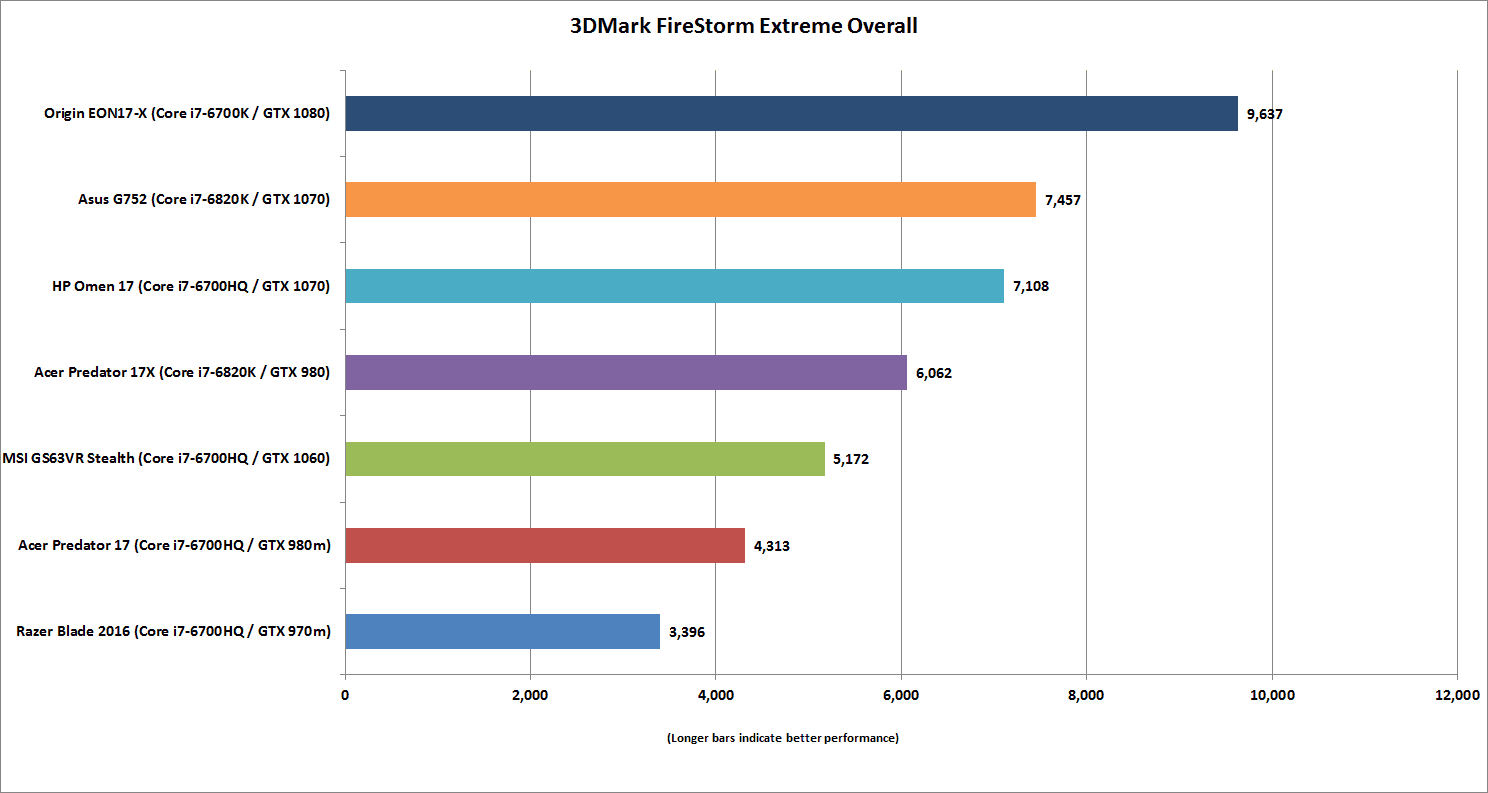Click the 8,000 axis tick label
The image size is (1488, 793).
pyautogui.click(x=1086, y=694)
